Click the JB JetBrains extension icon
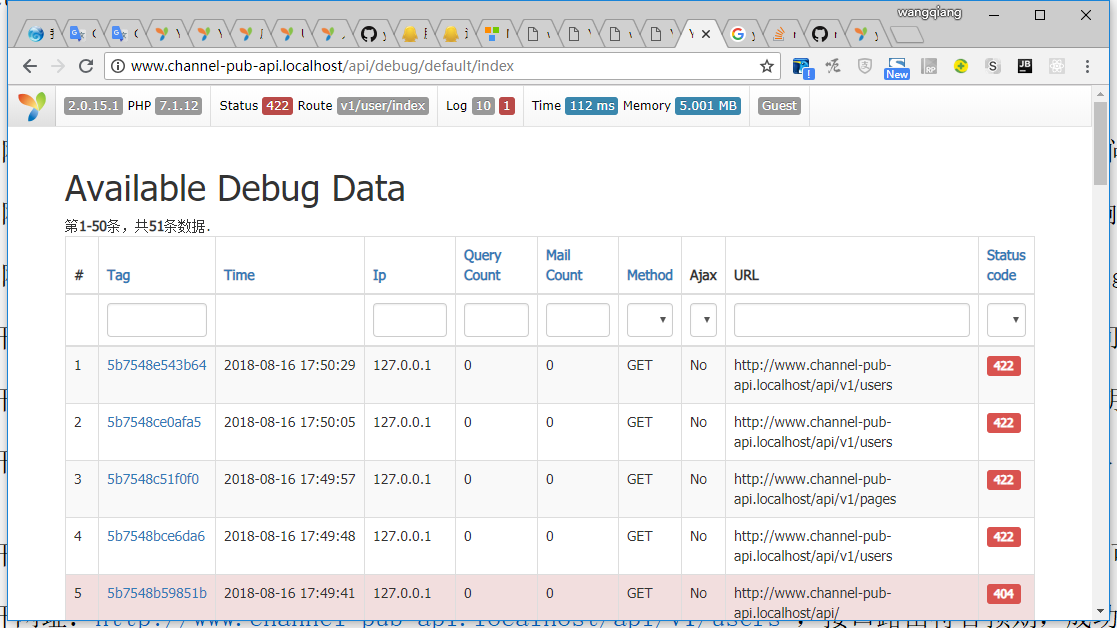 1024,66
